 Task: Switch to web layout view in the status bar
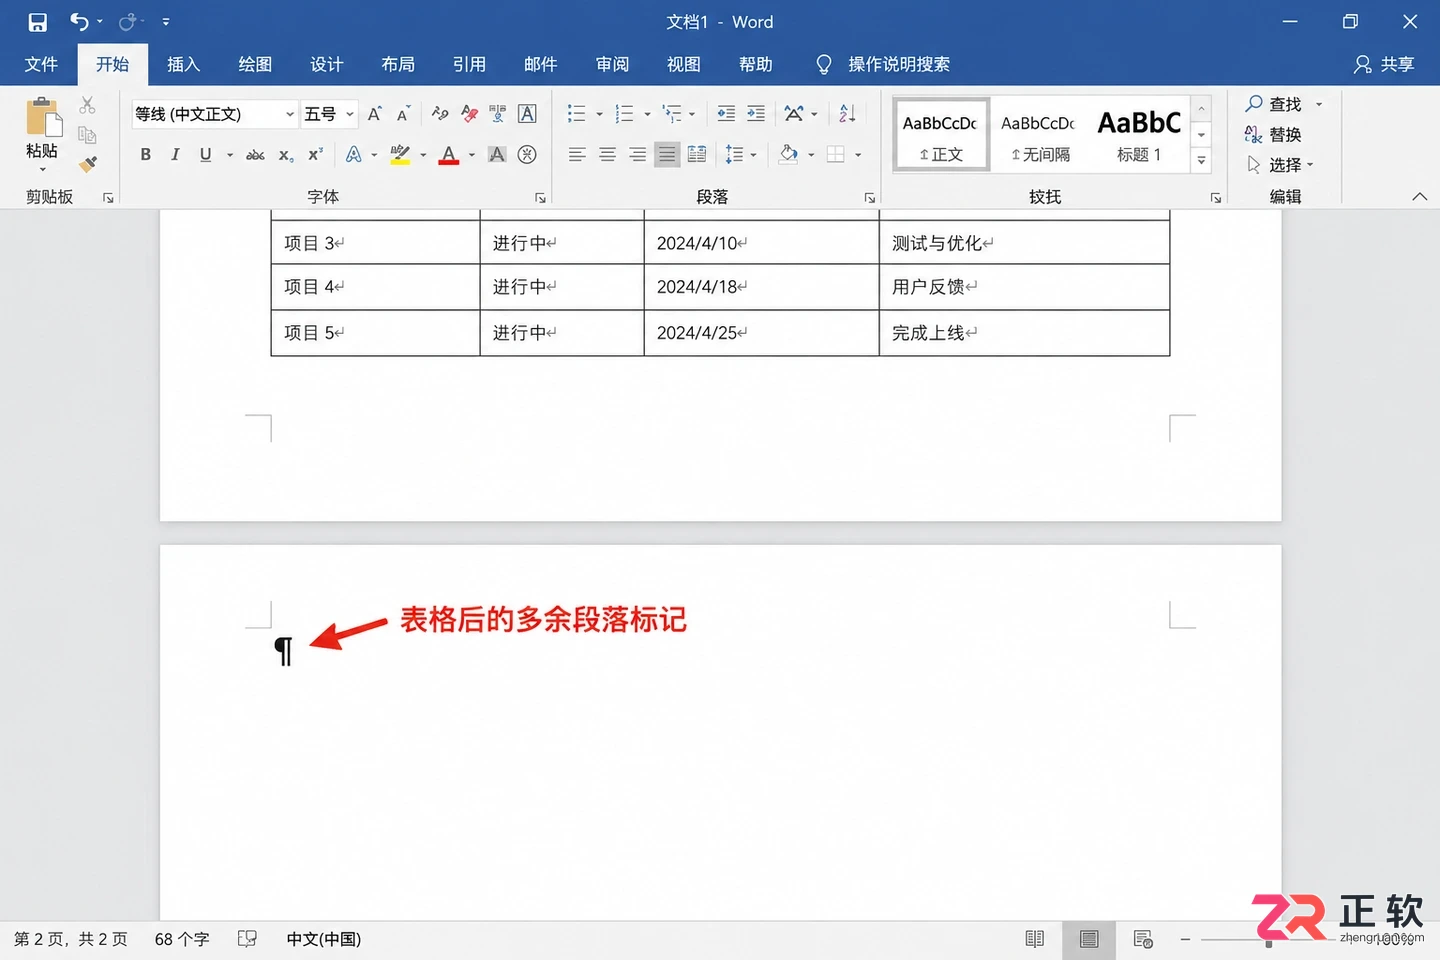tap(1143, 939)
